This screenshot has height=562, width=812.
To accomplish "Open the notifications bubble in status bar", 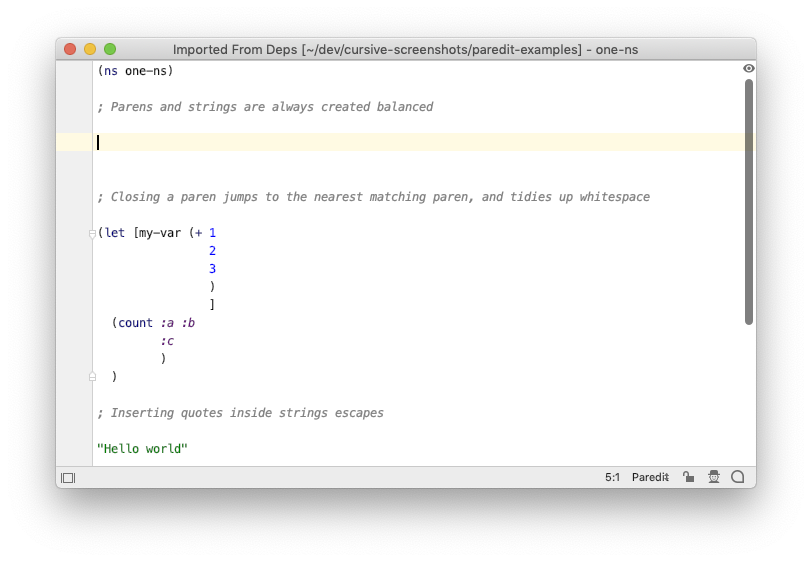I will (737, 477).
